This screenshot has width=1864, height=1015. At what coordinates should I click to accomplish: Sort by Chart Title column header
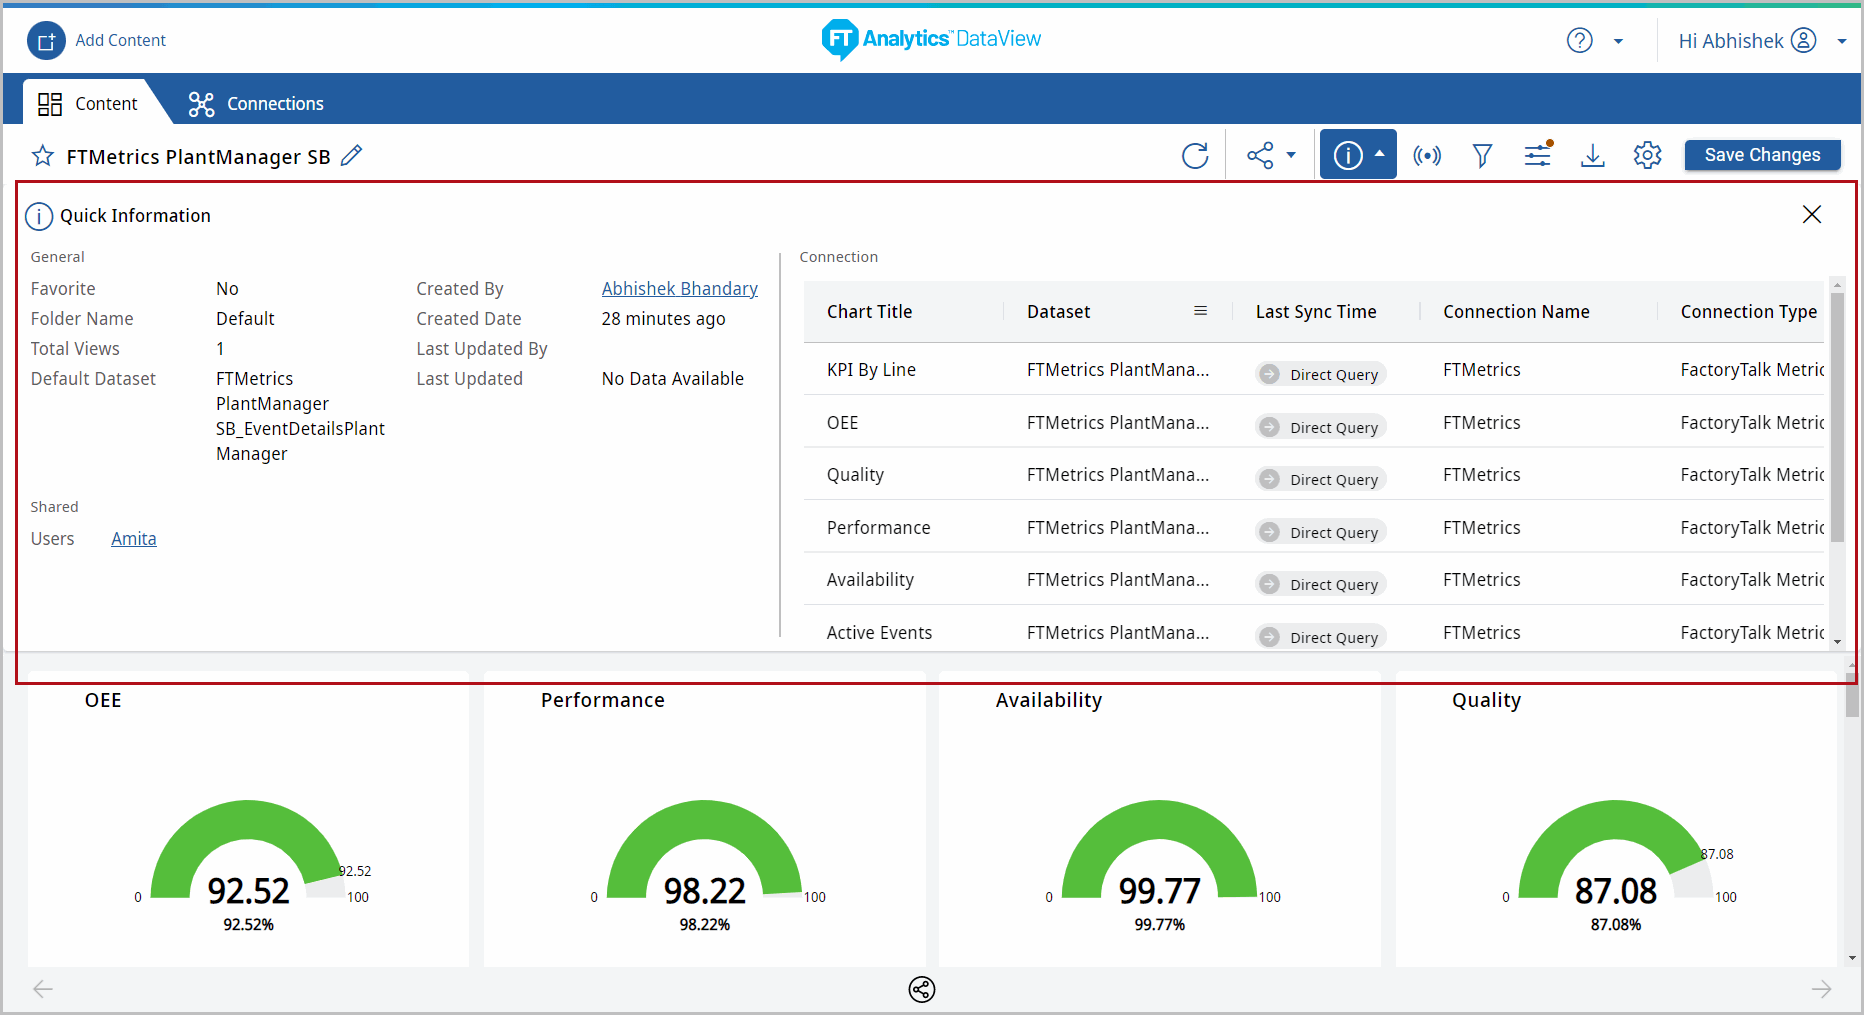869,312
